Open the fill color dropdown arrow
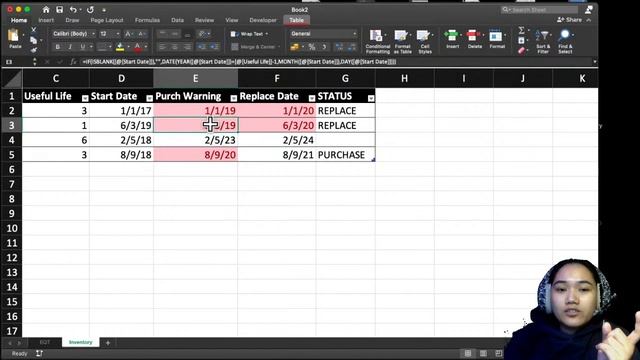640x360 pixels. [128, 47]
